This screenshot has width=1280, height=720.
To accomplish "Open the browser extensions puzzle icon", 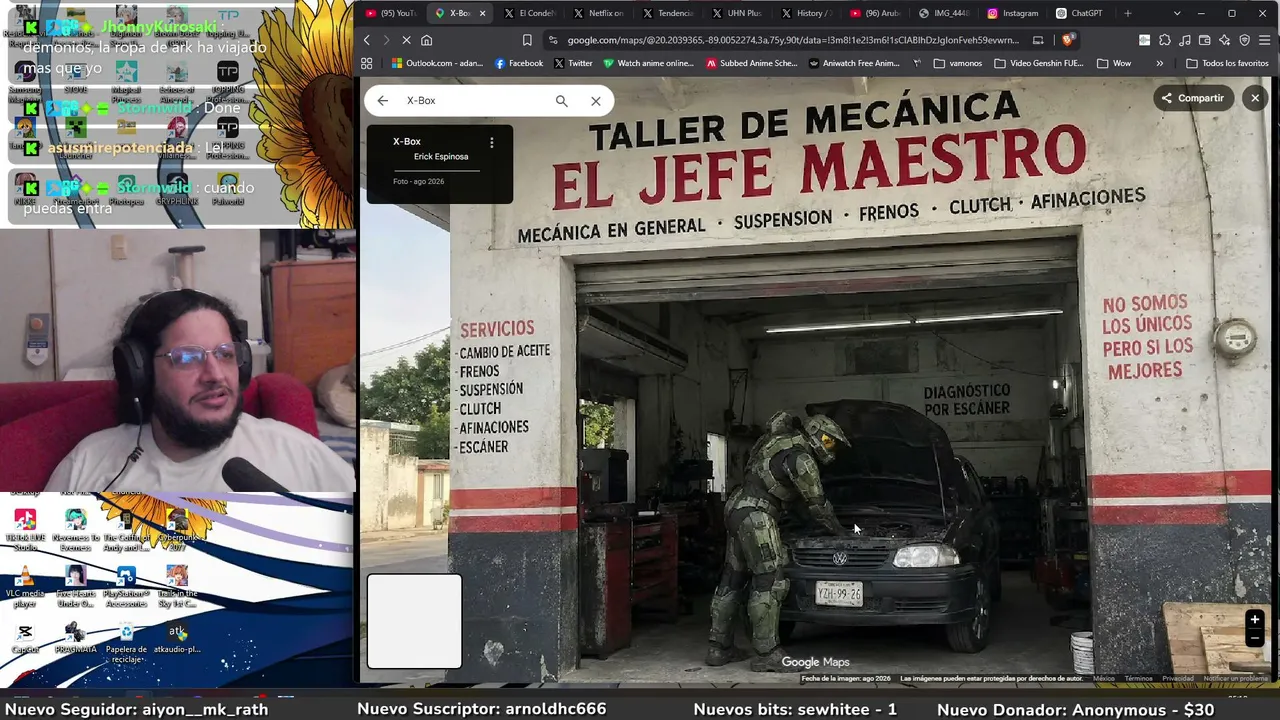I will [1164, 40].
